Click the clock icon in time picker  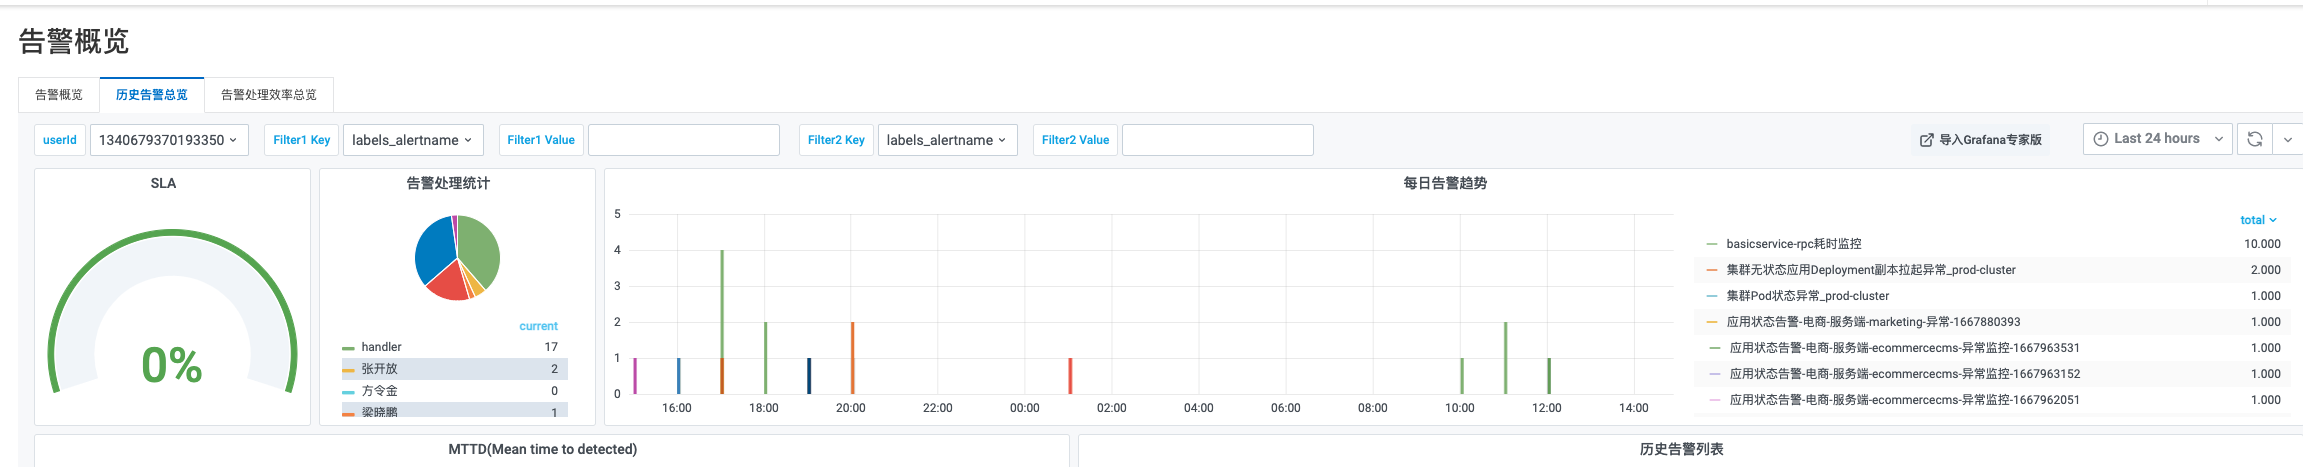point(2101,139)
